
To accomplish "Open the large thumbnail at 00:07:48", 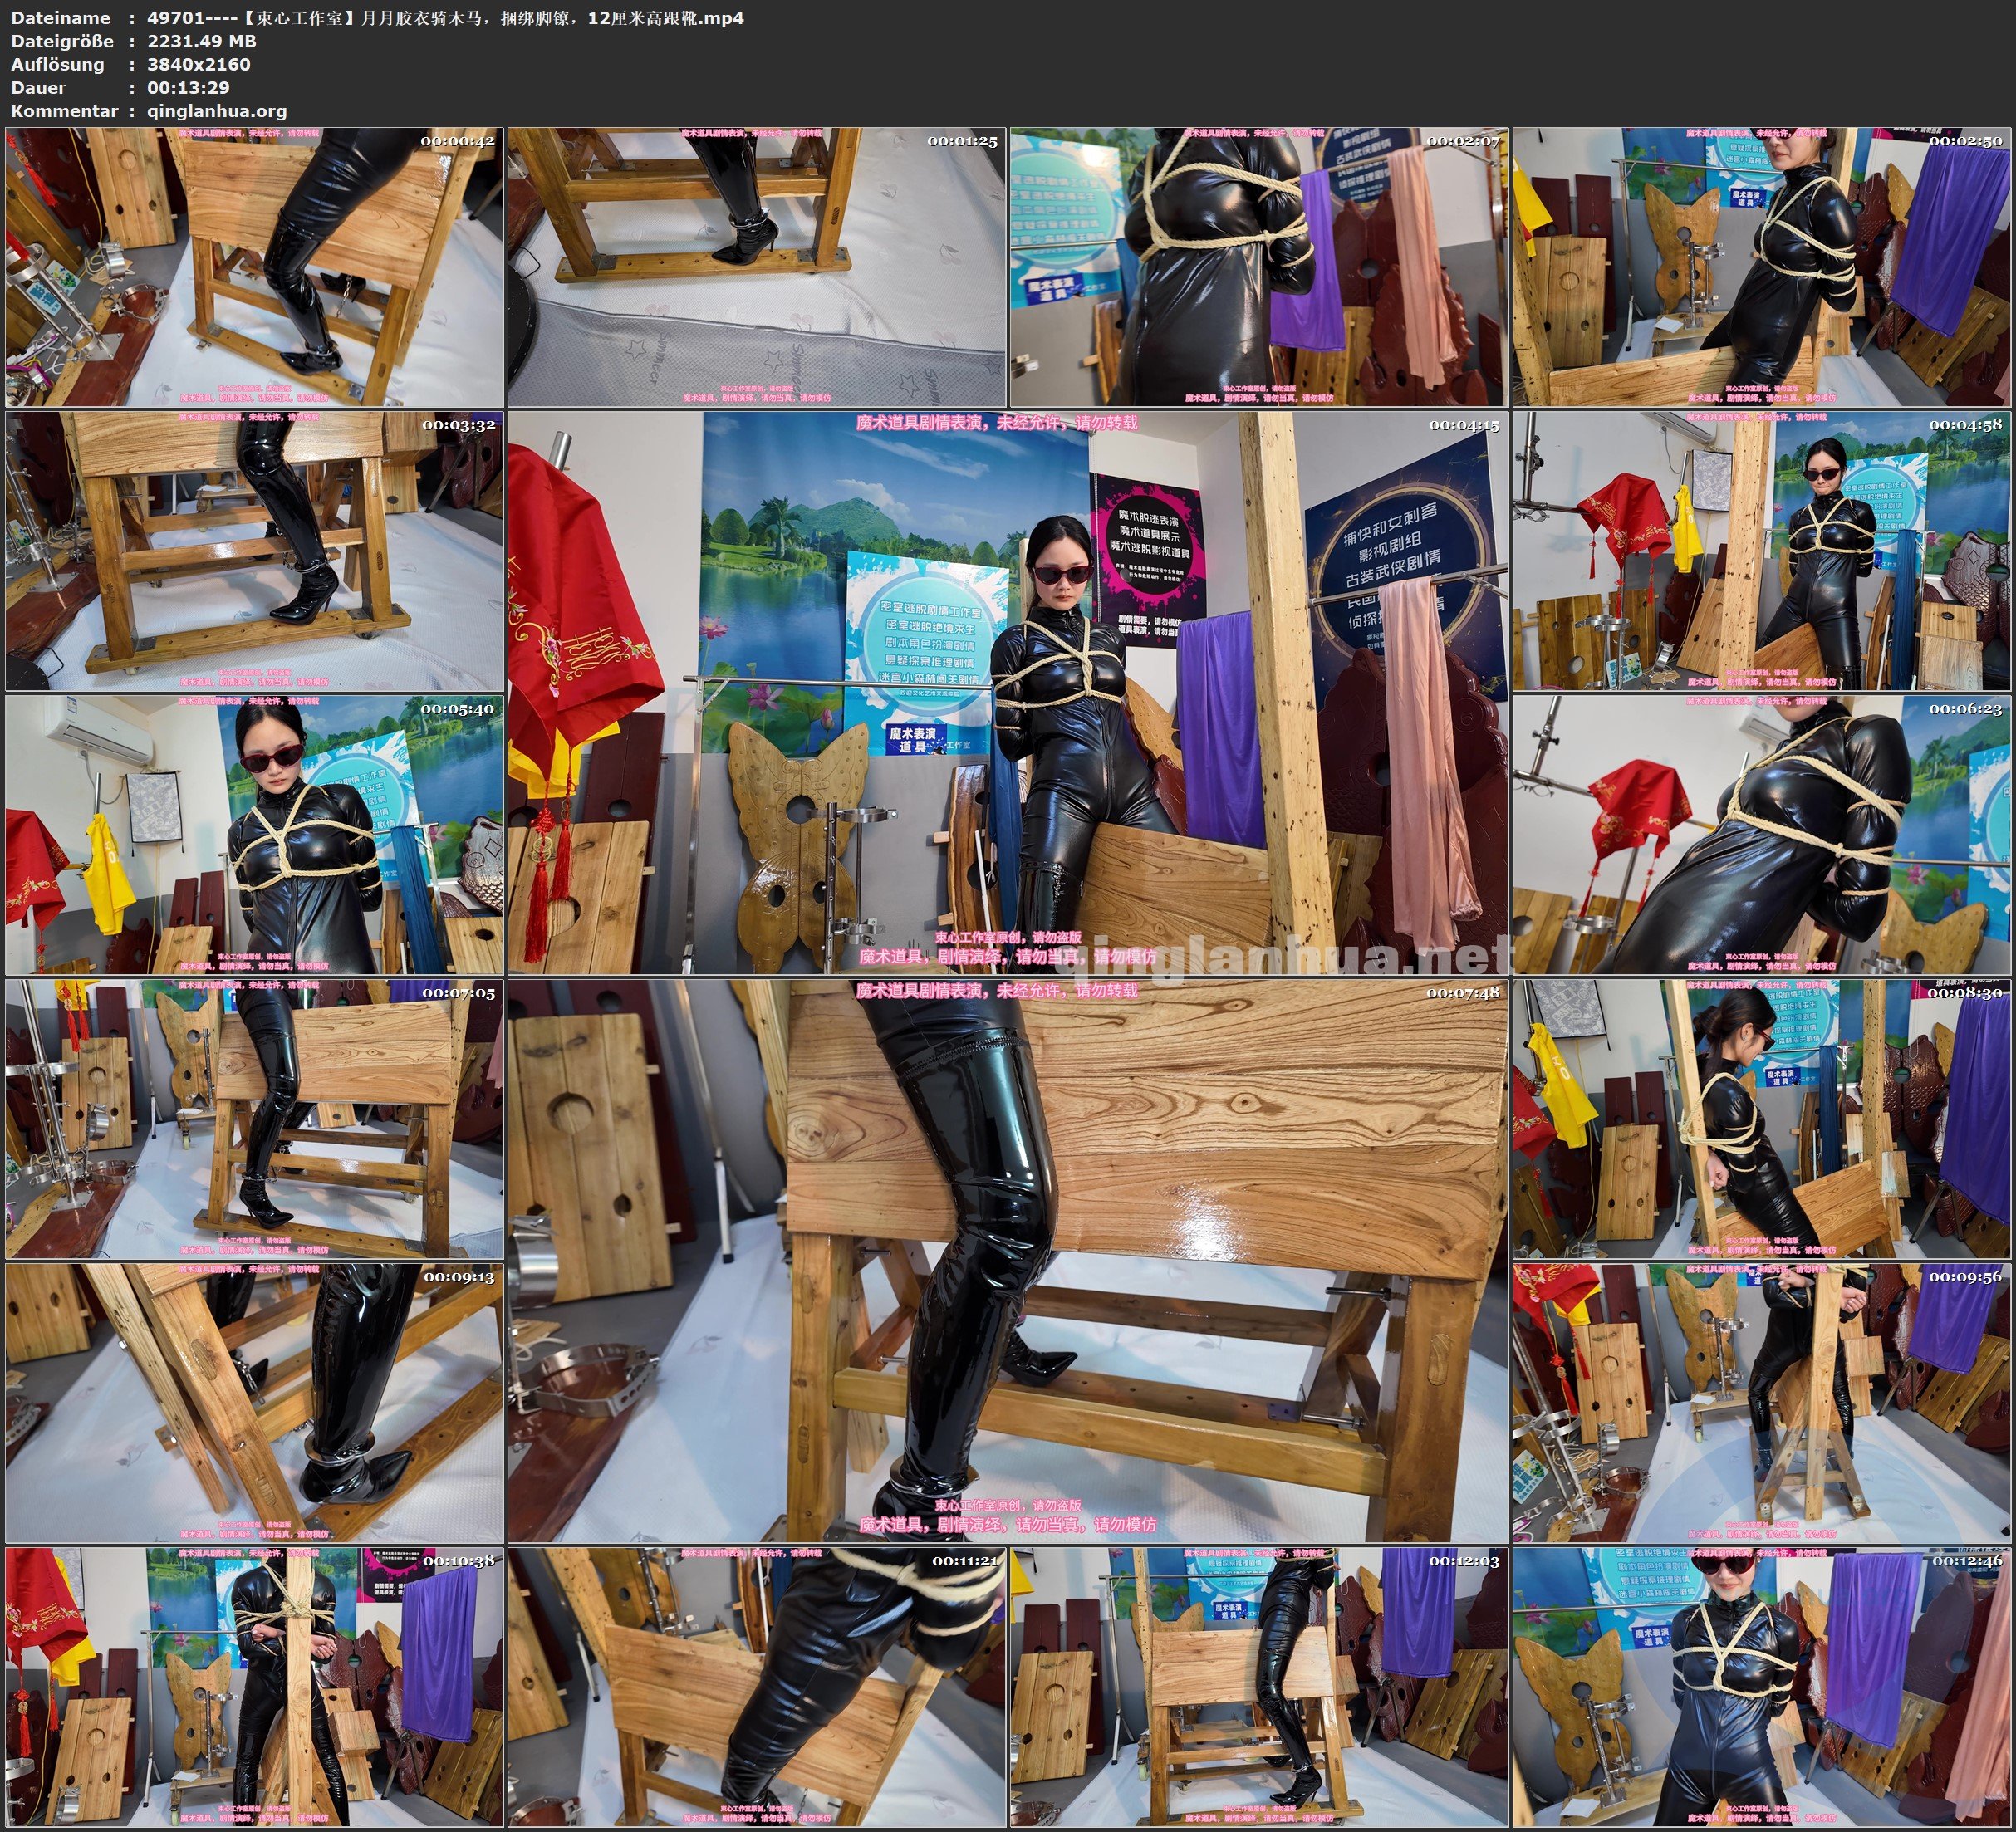I will 1008,1260.
